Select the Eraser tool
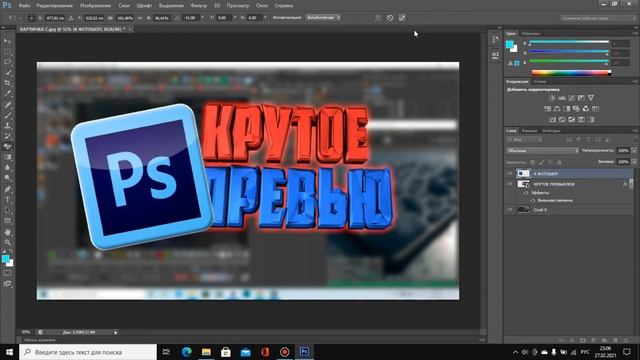 pos(7,147)
